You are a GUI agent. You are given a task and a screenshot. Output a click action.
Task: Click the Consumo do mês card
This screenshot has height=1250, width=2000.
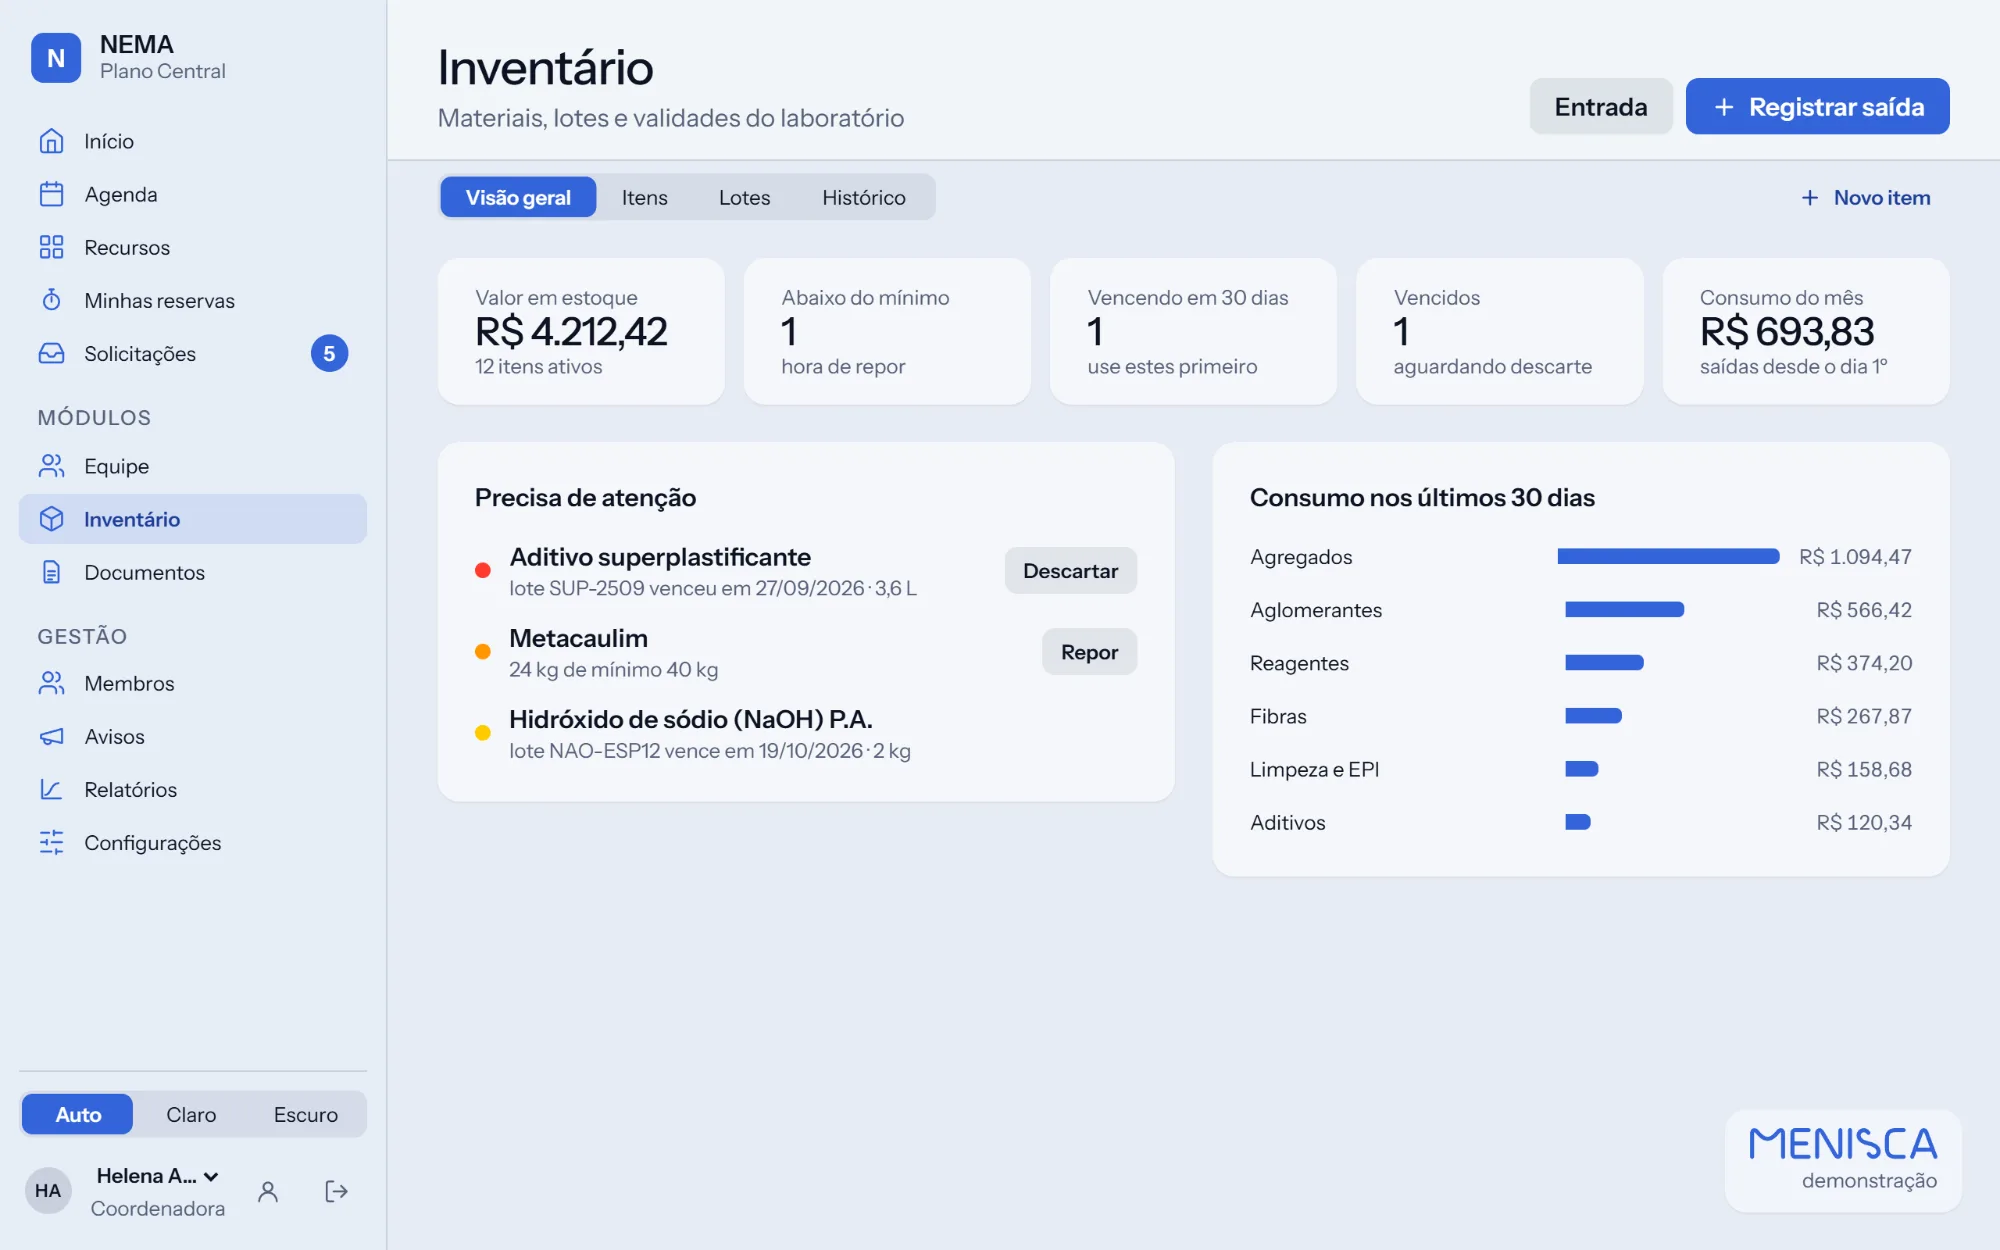(1806, 331)
